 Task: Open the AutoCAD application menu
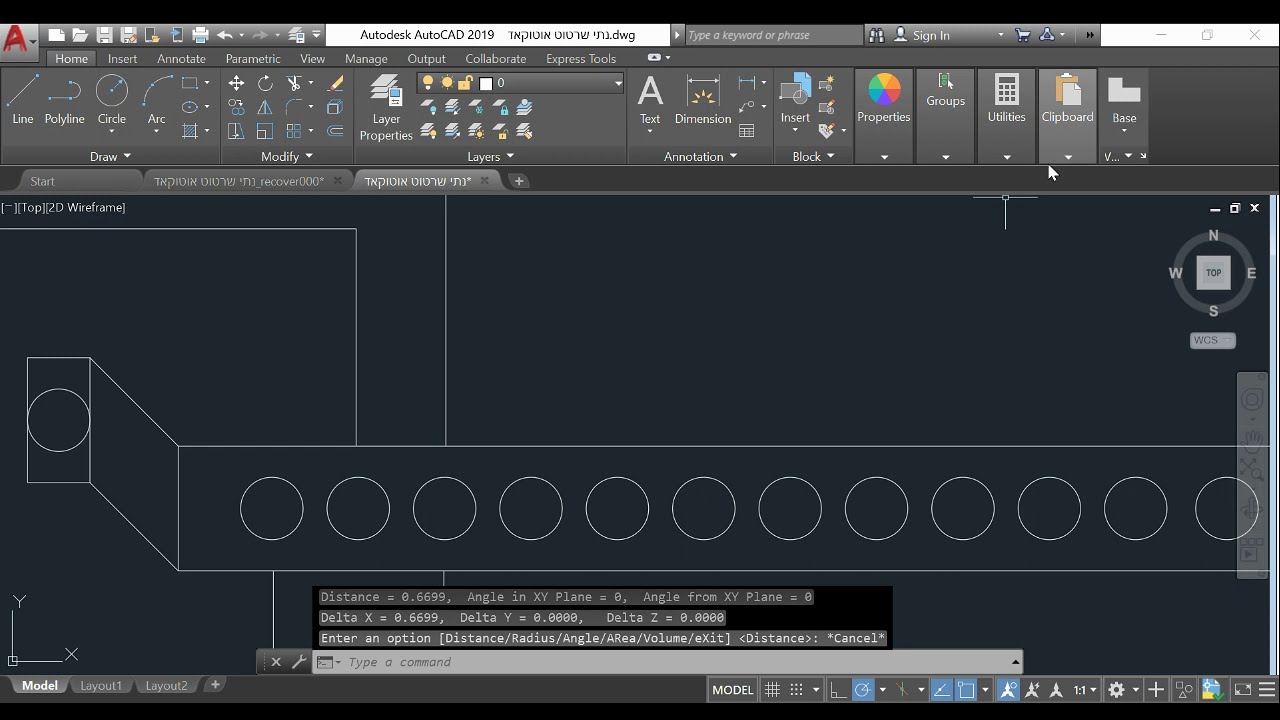coord(17,39)
